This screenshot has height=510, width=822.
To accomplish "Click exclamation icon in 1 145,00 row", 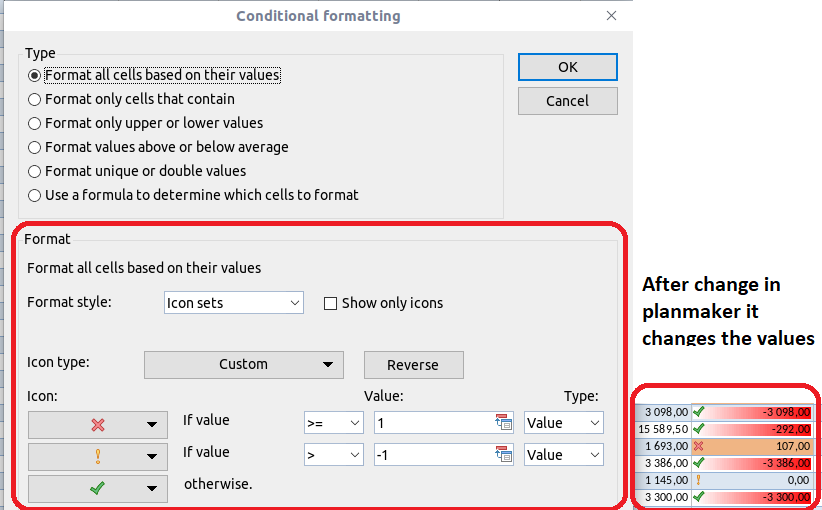I will tap(698, 479).
